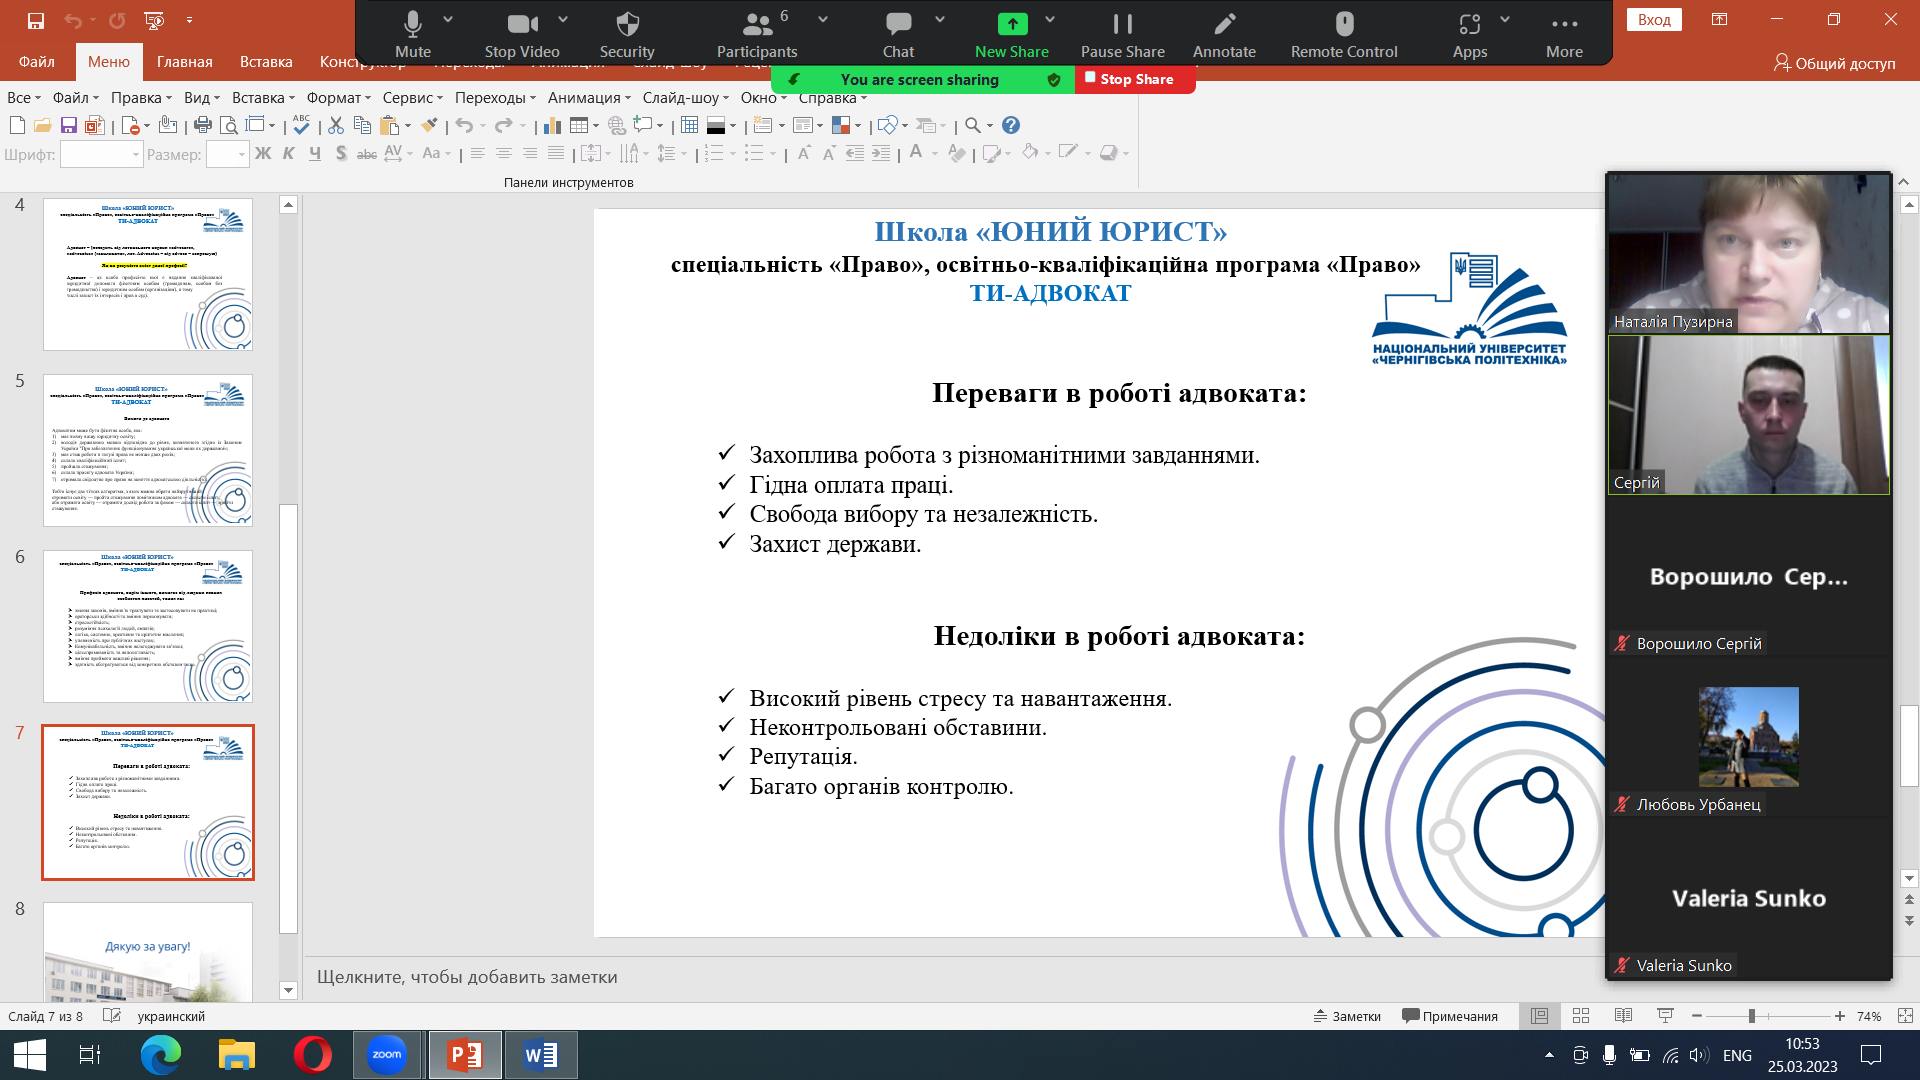
Task: Click the New presentation icon in the toolbar
Action: click(x=17, y=125)
